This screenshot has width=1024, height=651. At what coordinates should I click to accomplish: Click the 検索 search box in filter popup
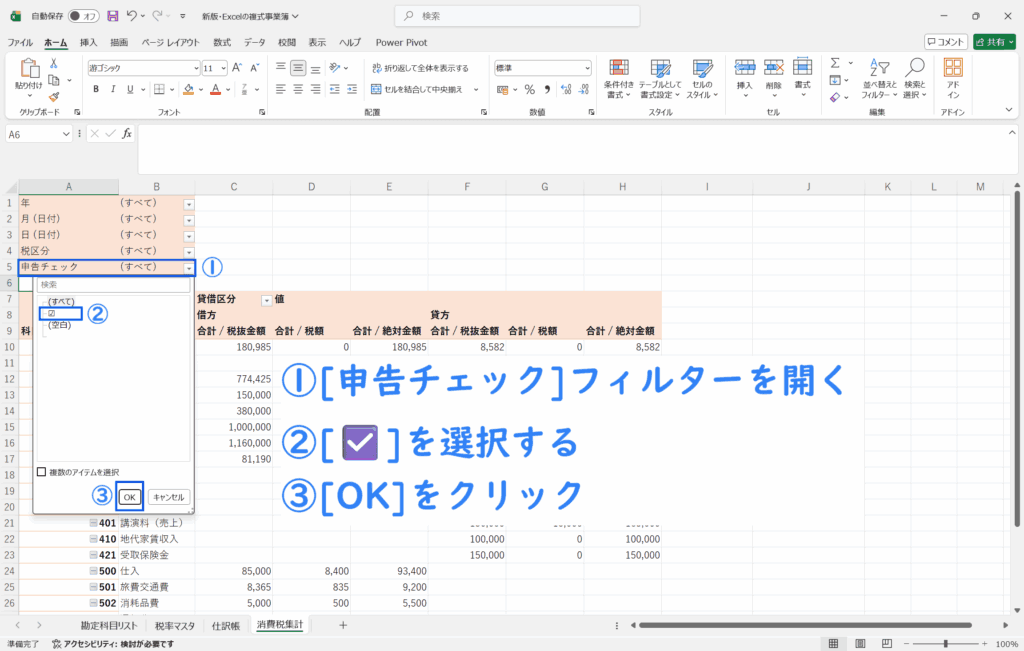pos(112,285)
